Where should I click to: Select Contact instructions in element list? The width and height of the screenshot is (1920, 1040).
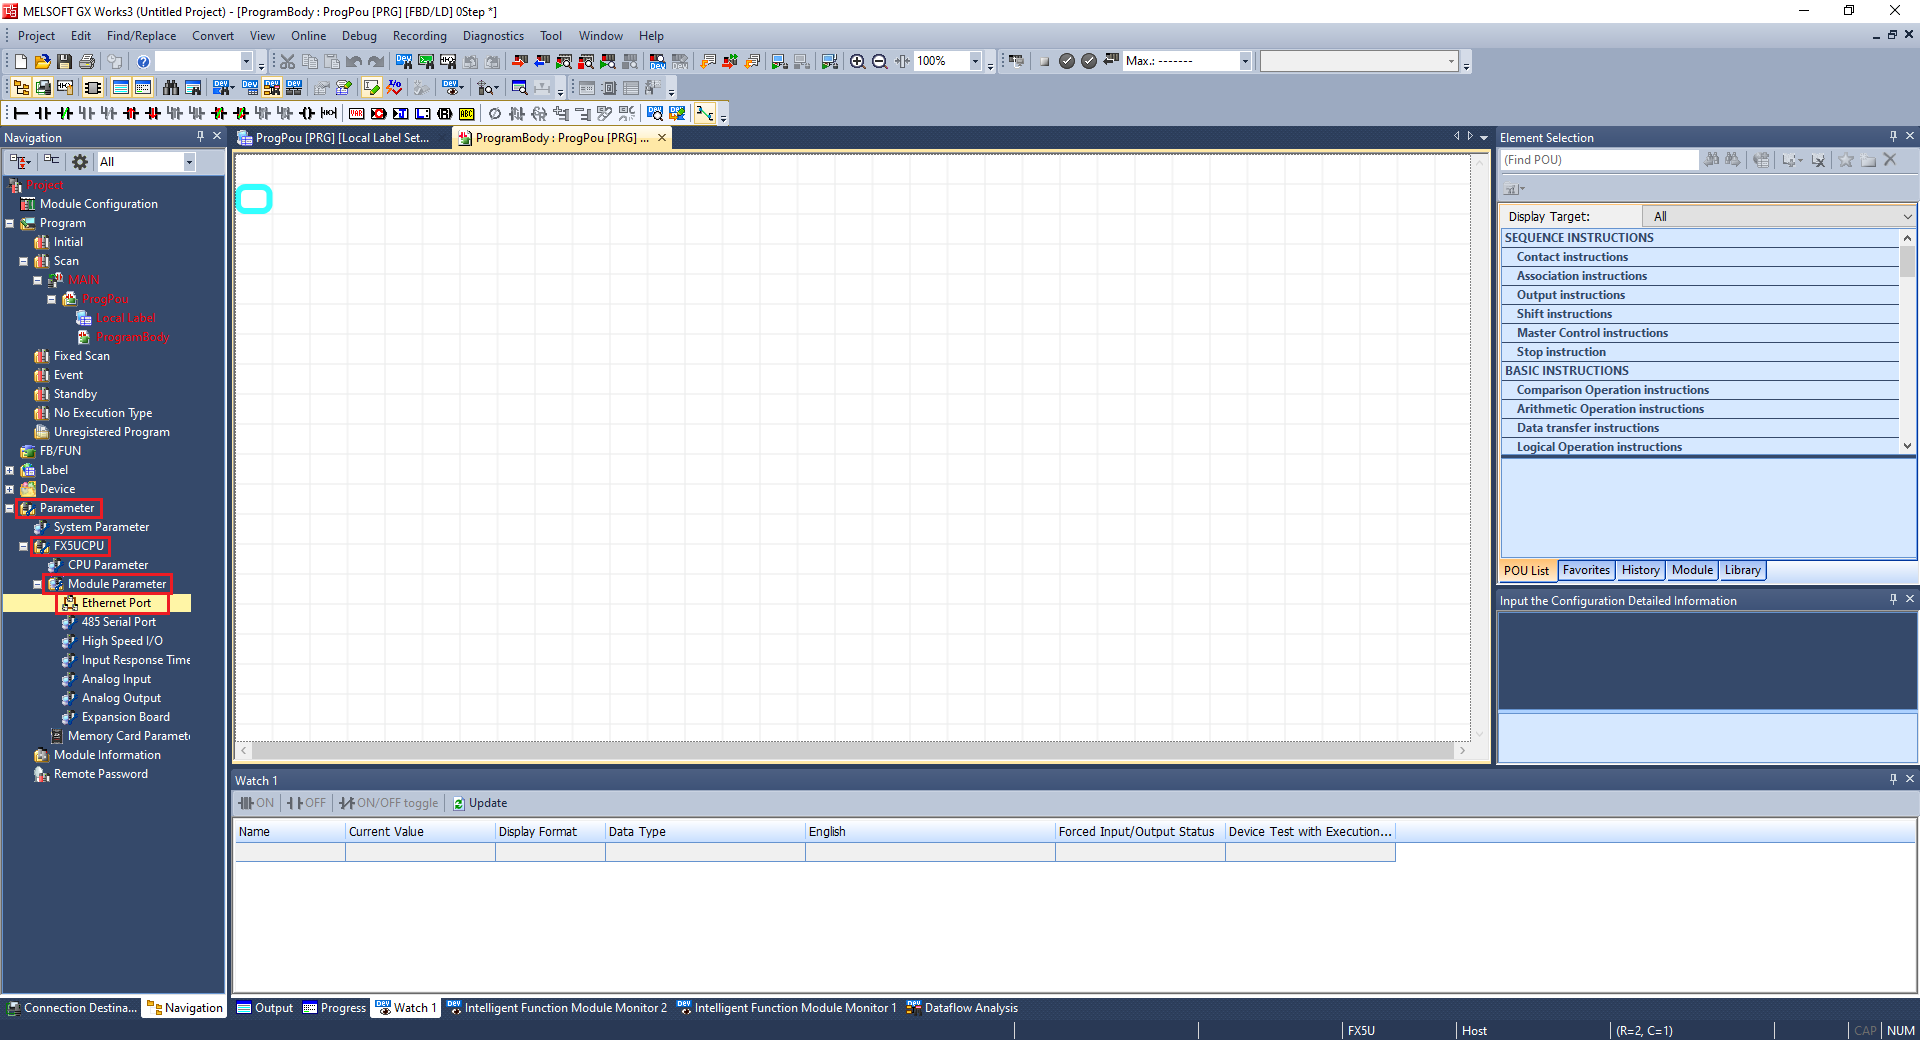pyautogui.click(x=1572, y=257)
